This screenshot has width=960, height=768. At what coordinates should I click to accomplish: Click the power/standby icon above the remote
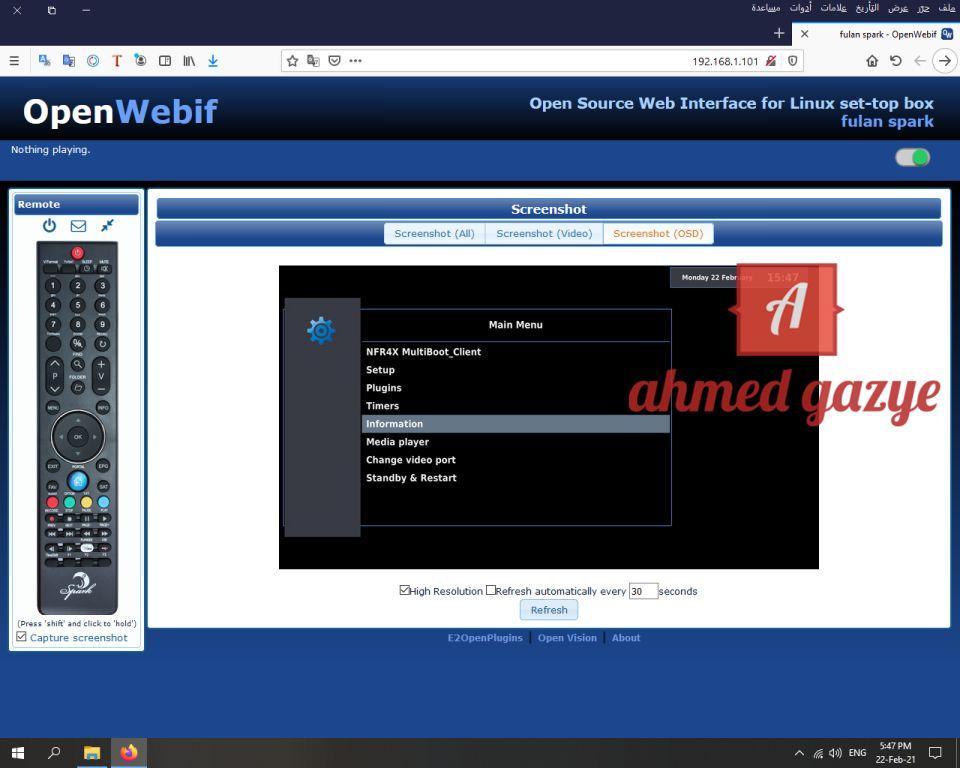[x=50, y=226]
